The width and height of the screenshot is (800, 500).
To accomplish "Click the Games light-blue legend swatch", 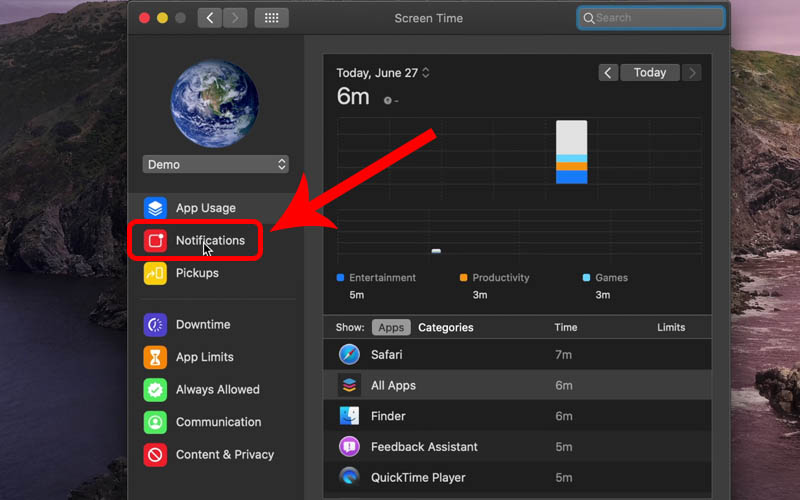I will [586, 278].
